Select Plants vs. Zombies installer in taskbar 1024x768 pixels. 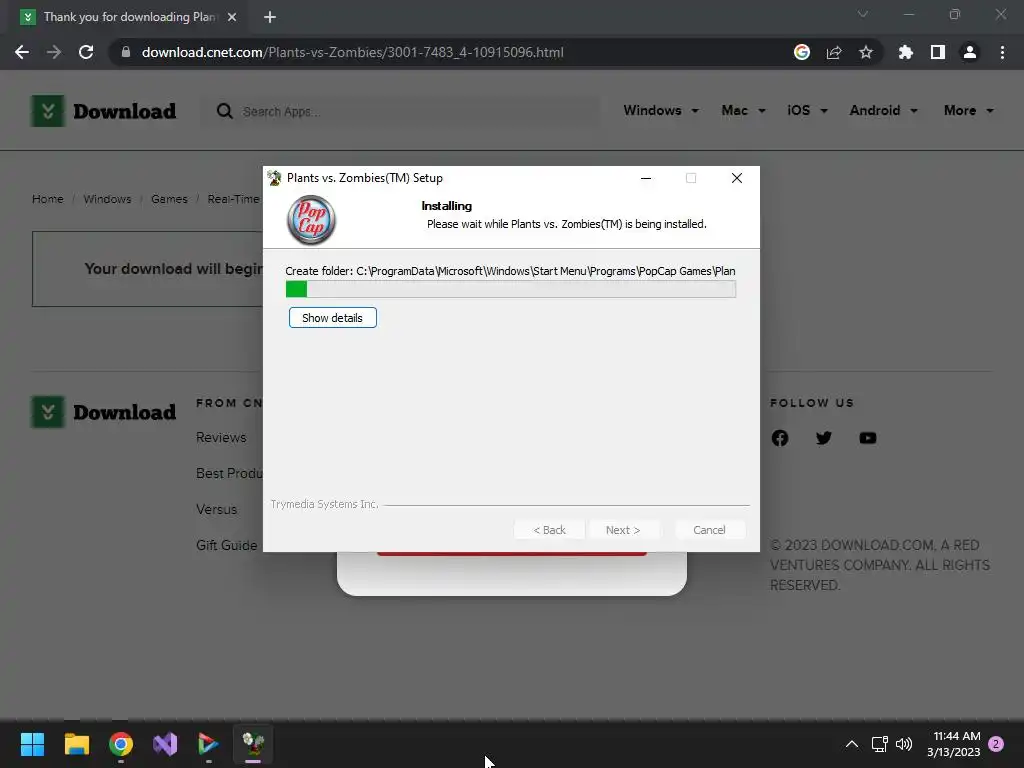253,744
